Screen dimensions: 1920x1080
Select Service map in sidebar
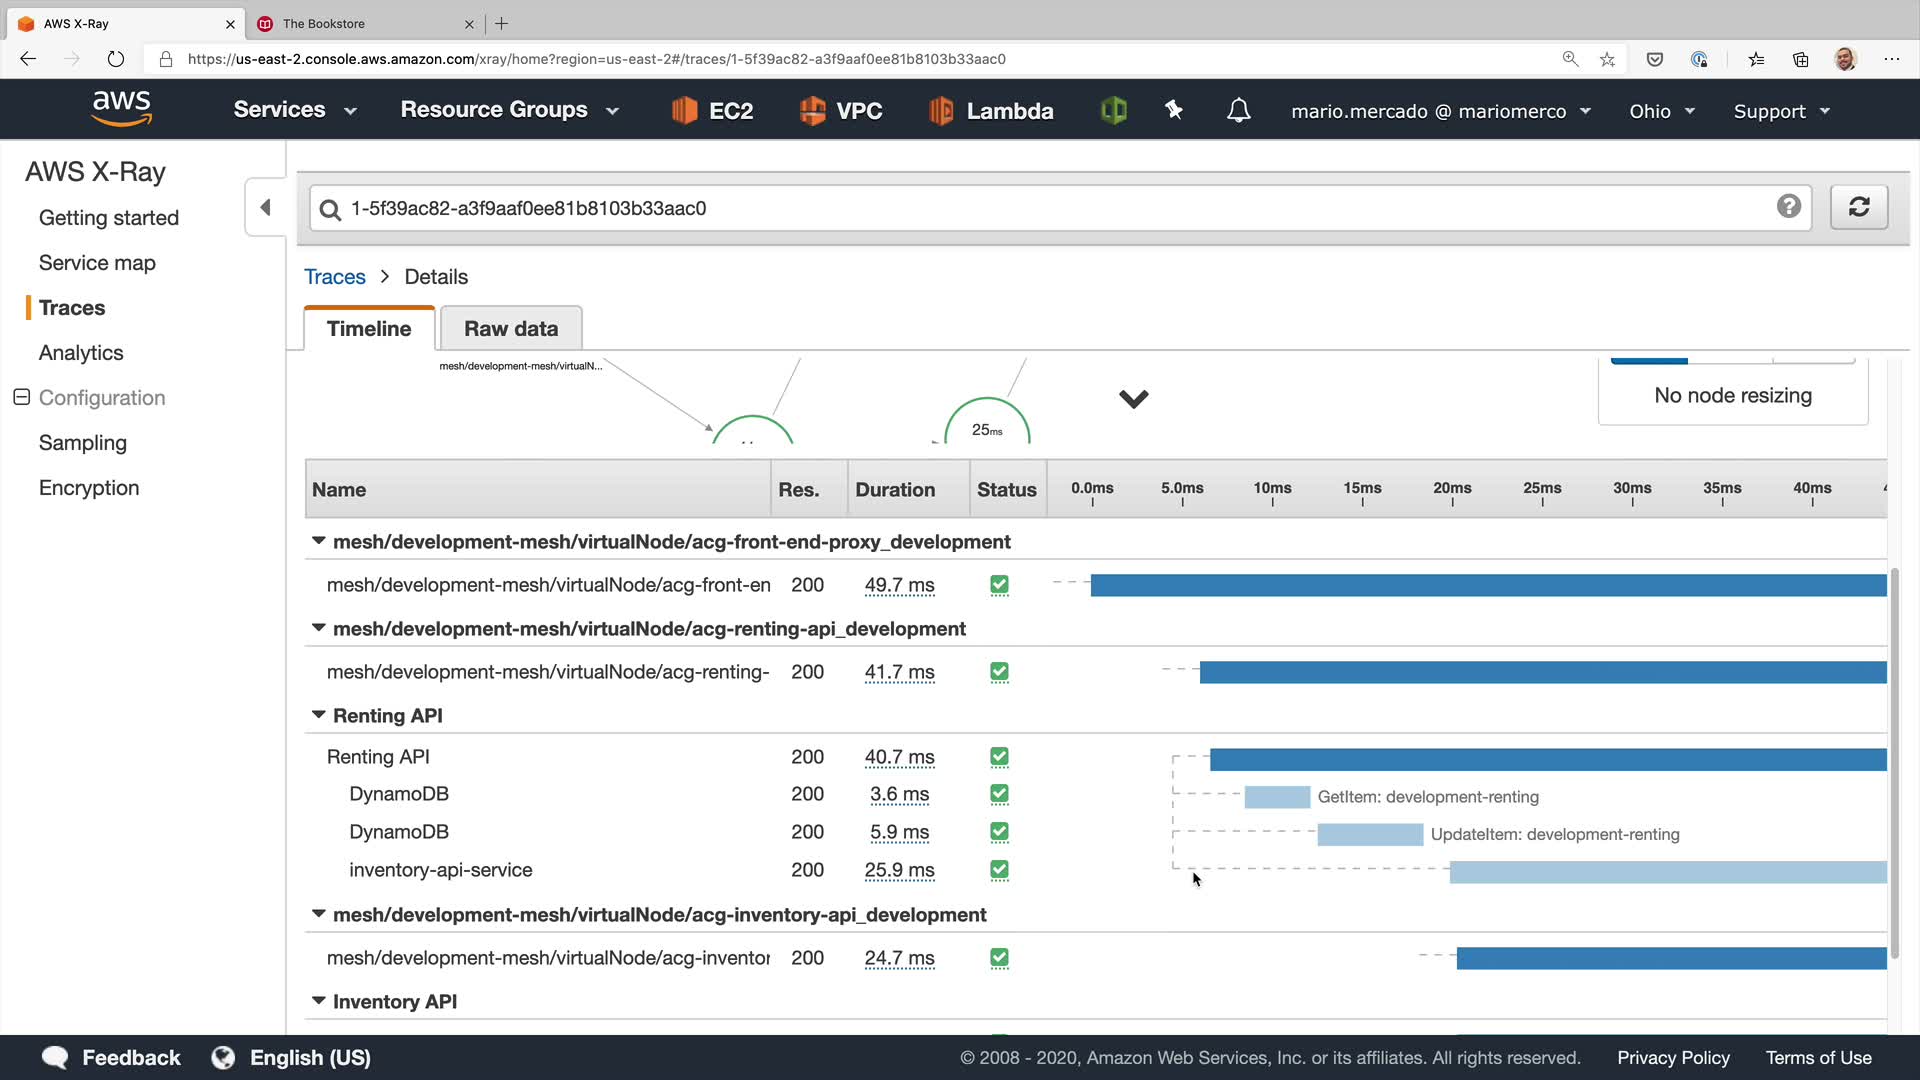pyautogui.click(x=97, y=263)
